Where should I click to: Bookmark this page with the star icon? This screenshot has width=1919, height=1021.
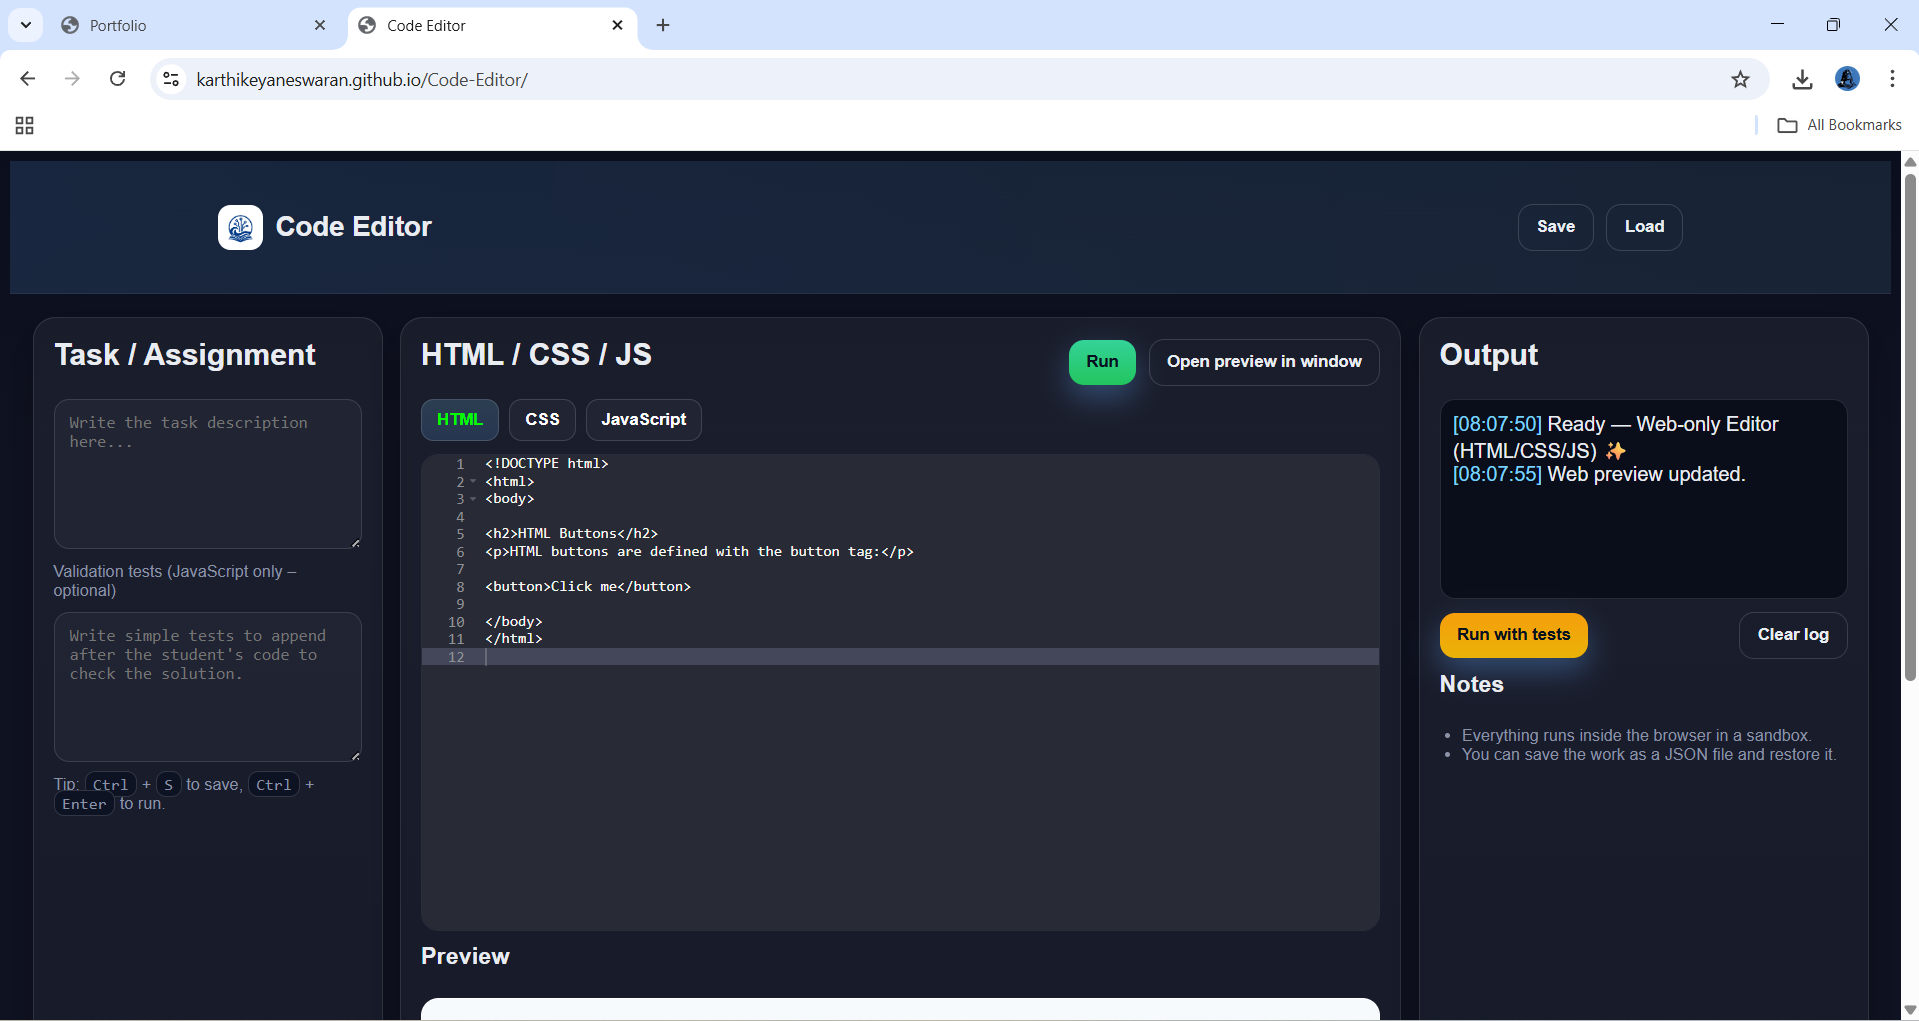1740,80
